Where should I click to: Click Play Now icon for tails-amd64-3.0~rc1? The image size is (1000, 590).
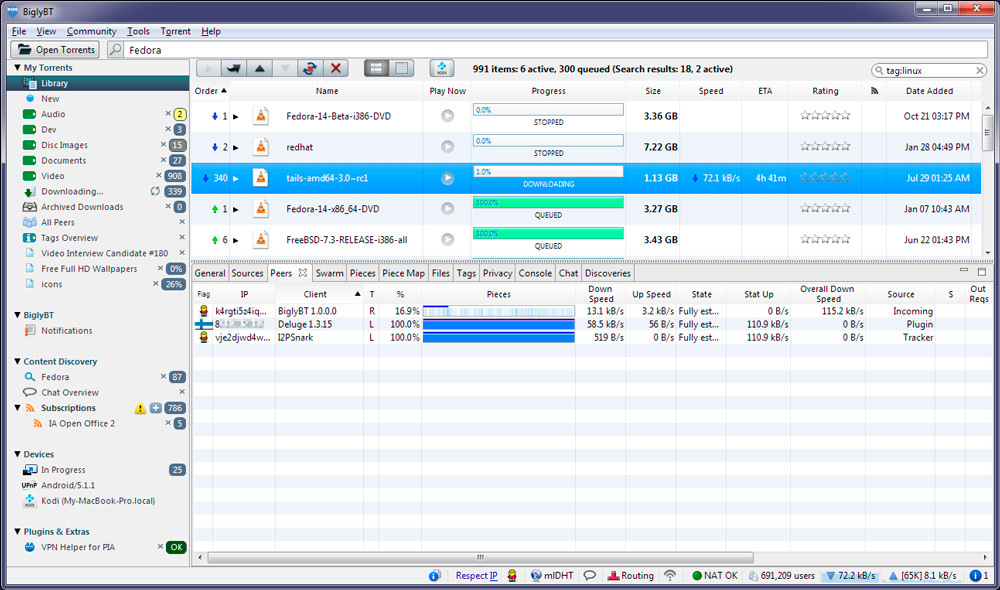(x=447, y=178)
